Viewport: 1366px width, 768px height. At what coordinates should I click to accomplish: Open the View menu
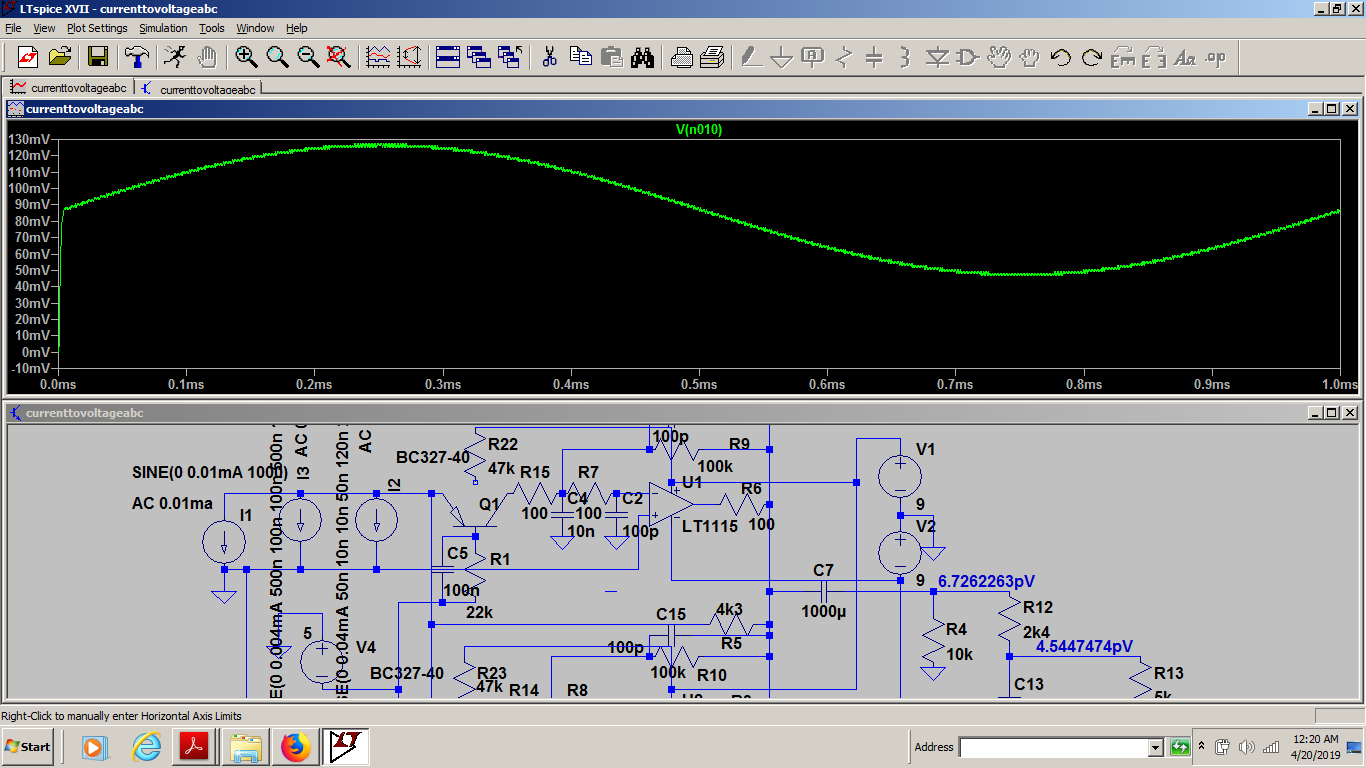(45, 28)
